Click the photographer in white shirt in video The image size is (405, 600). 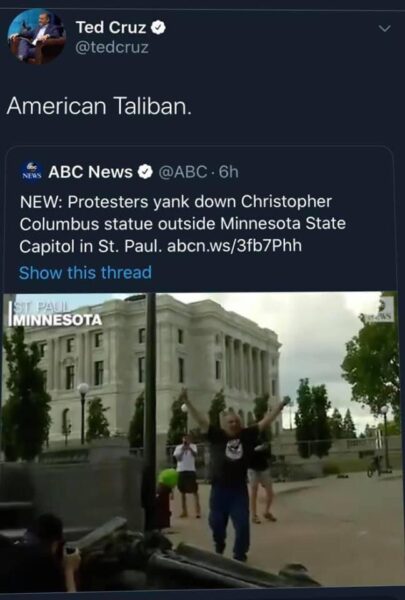(x=186, y=476)
